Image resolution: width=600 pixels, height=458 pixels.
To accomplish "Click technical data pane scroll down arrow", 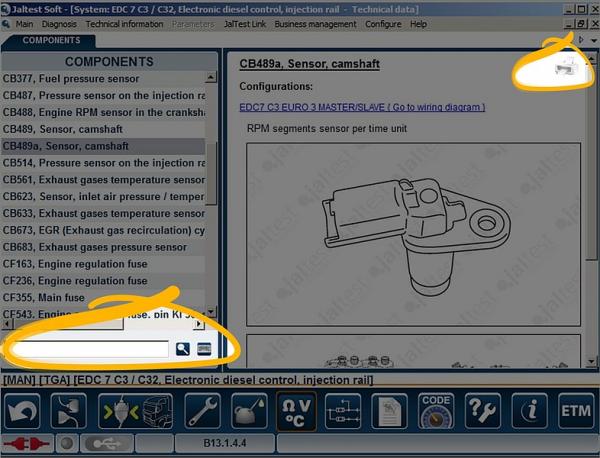I will (591, 361).
